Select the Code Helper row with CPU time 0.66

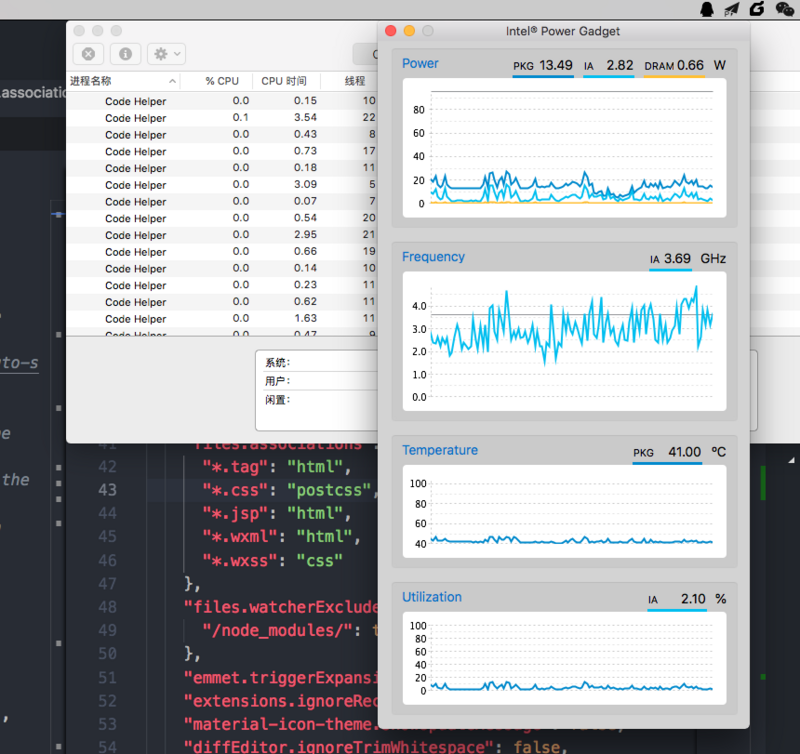[222, 252]
